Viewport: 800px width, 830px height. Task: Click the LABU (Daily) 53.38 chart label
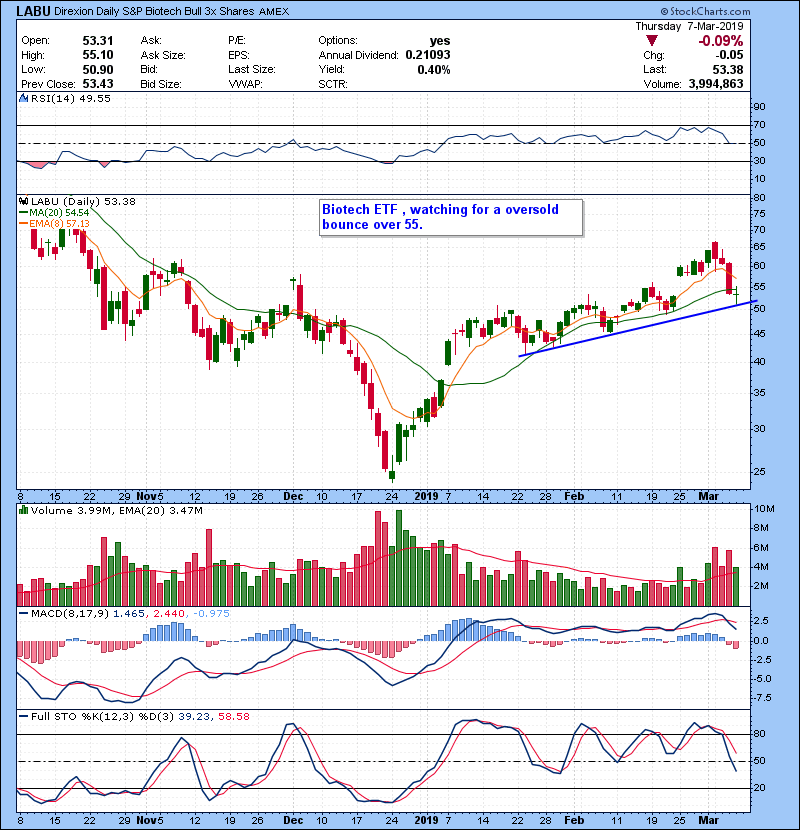click(83, 201)
